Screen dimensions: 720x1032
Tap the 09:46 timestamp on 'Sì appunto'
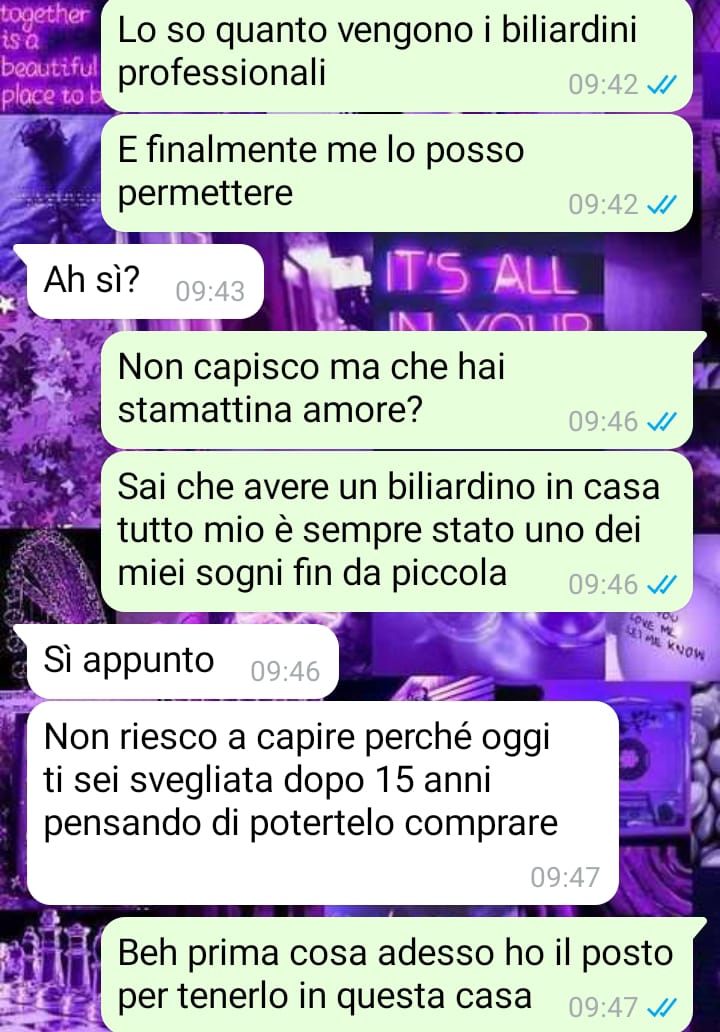pyautogui.click(x=285, y=672)
